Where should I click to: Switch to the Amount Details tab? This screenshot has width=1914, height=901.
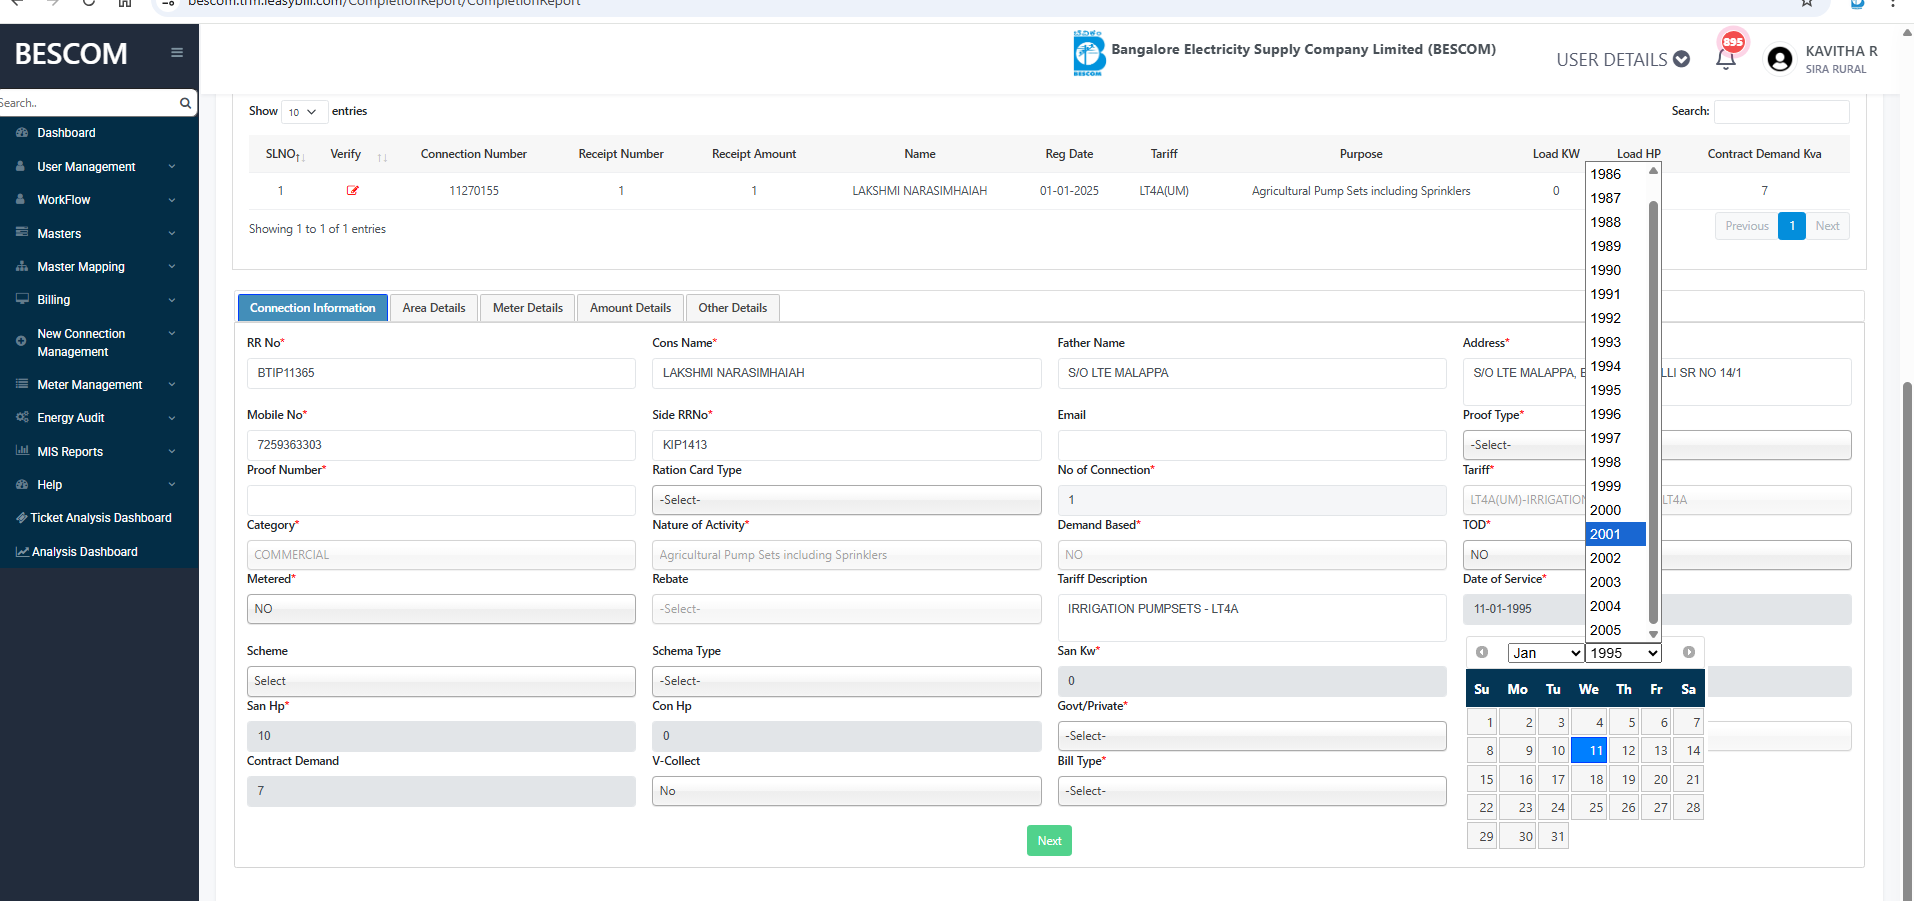coord(630,308)
